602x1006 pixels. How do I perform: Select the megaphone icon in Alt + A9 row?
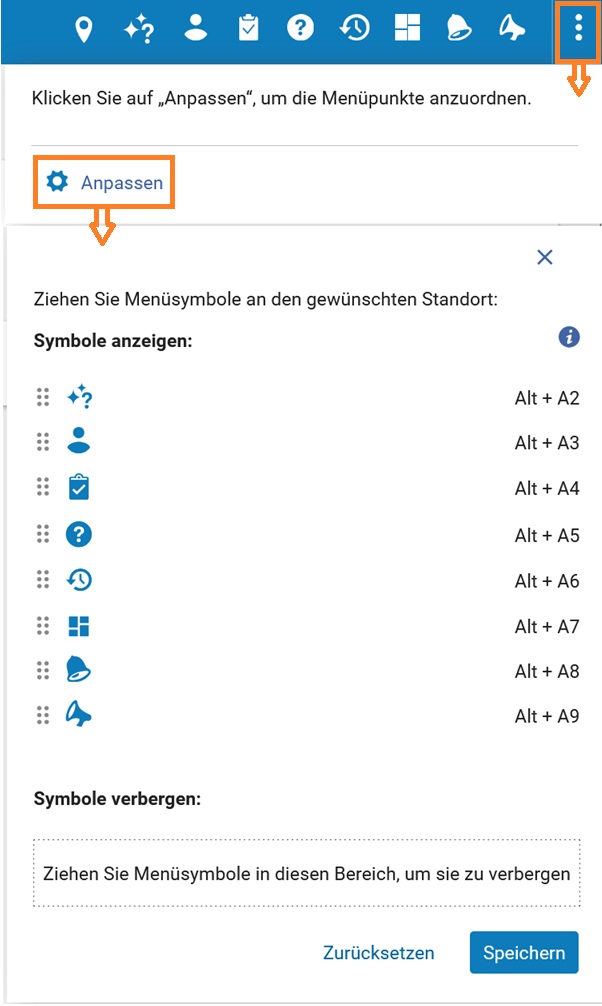(x=79, y=715)
